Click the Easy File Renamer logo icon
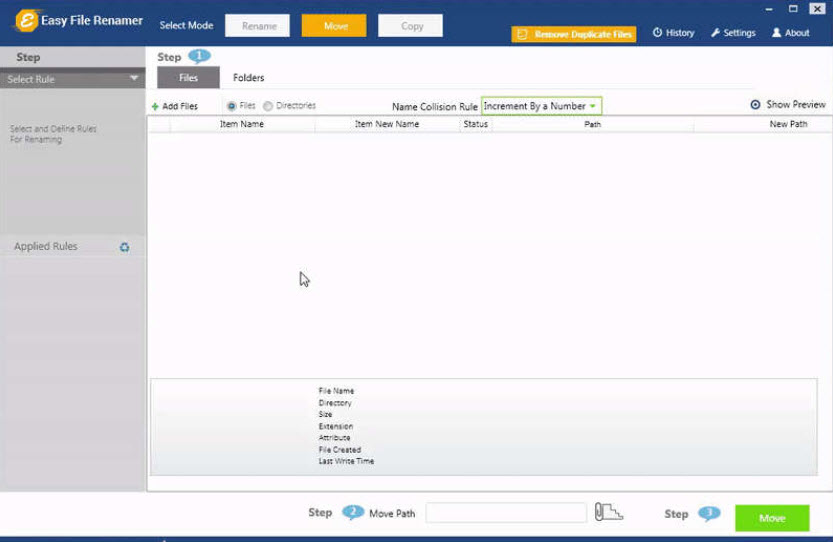The width and height of the screenshot is (833, 542). 26,21
